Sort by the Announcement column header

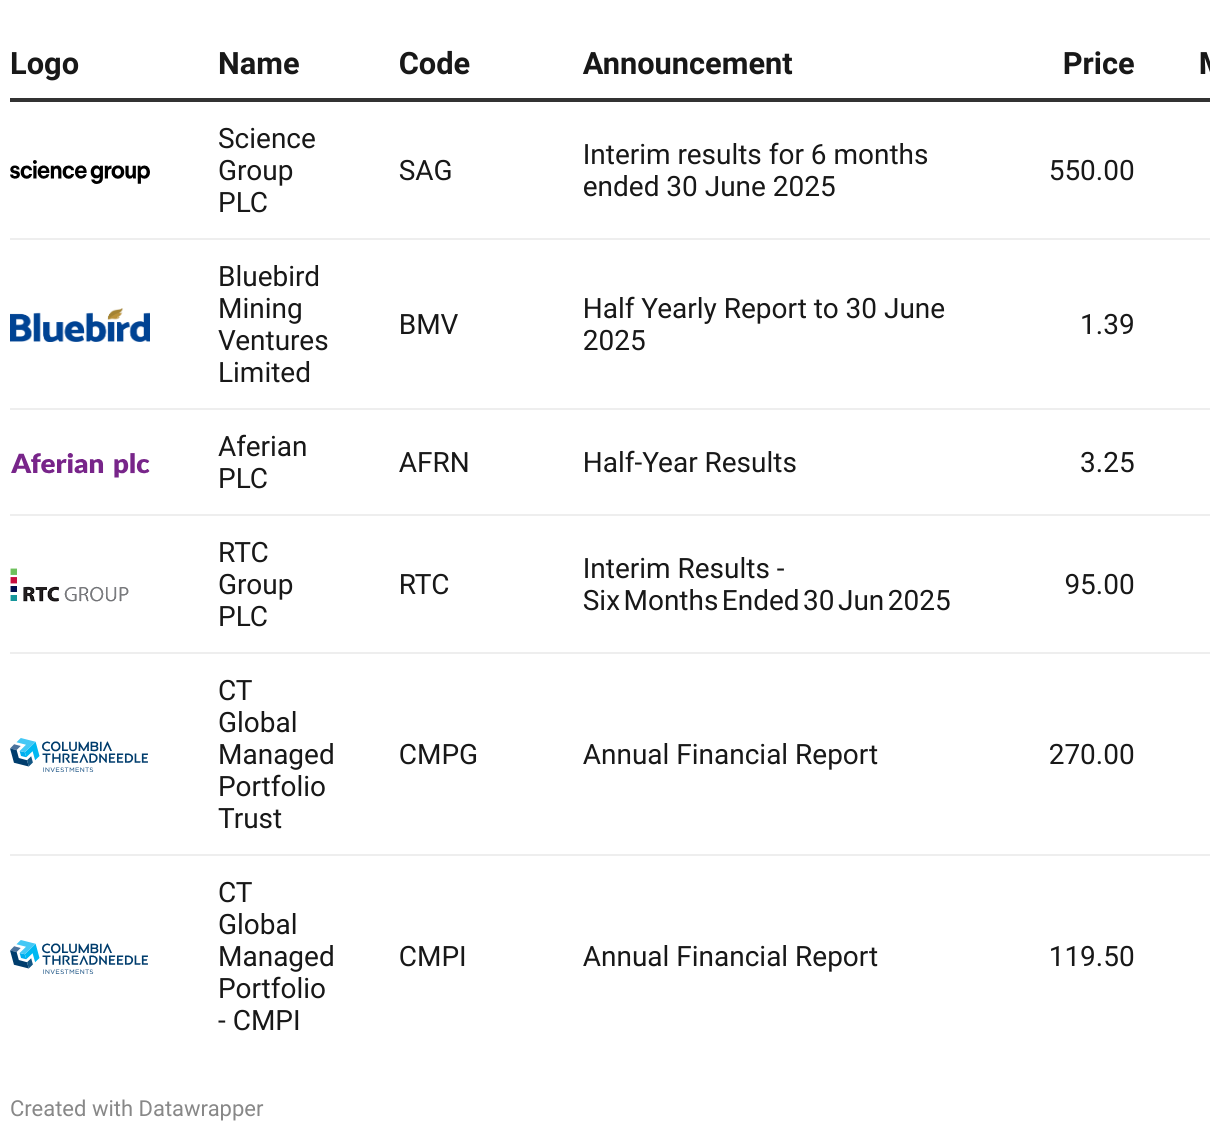687,64
